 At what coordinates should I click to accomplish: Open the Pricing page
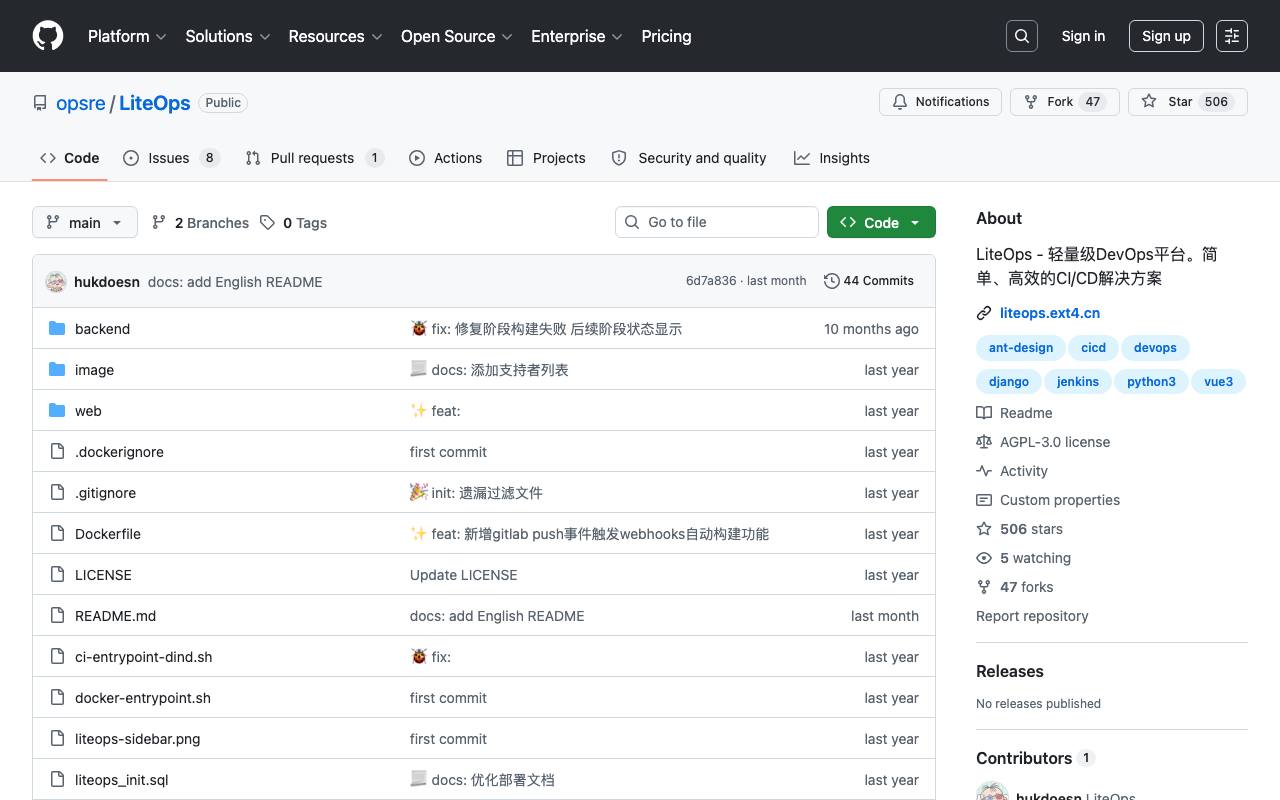(666, 36)
